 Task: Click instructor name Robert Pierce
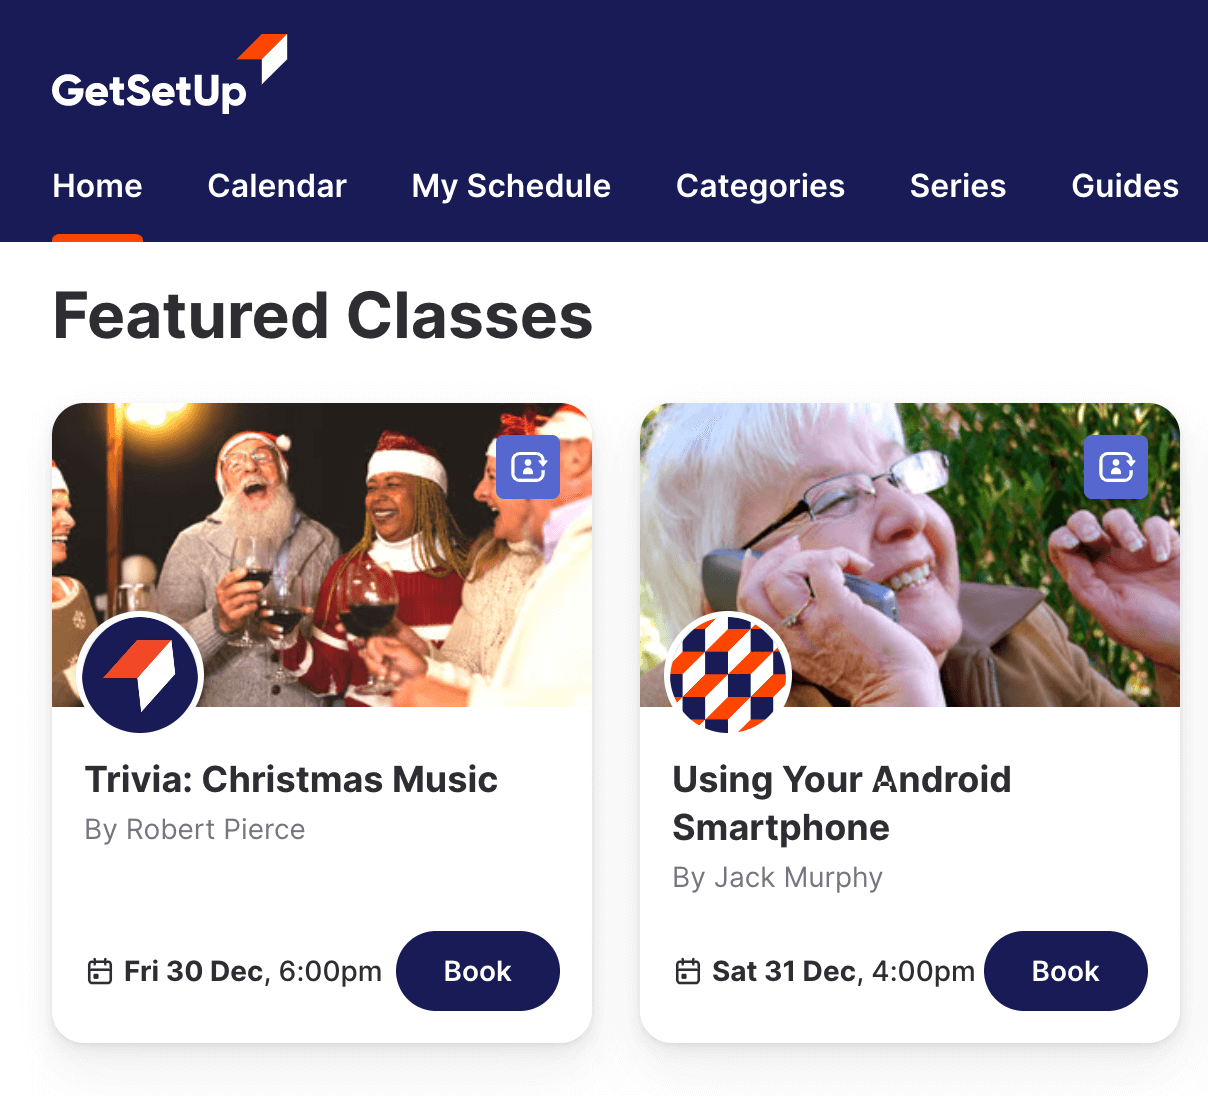click(x=195, y=829)
